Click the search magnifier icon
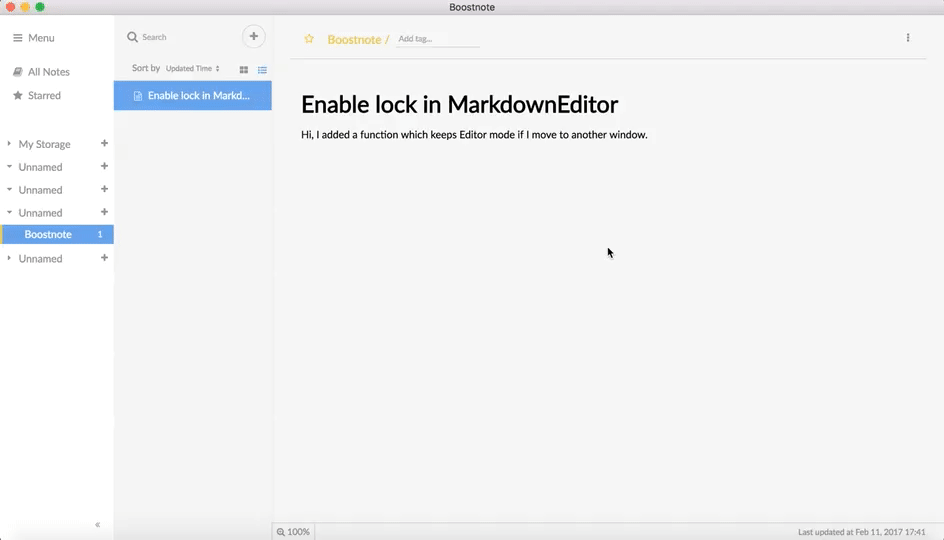 (x=132, y=37)
